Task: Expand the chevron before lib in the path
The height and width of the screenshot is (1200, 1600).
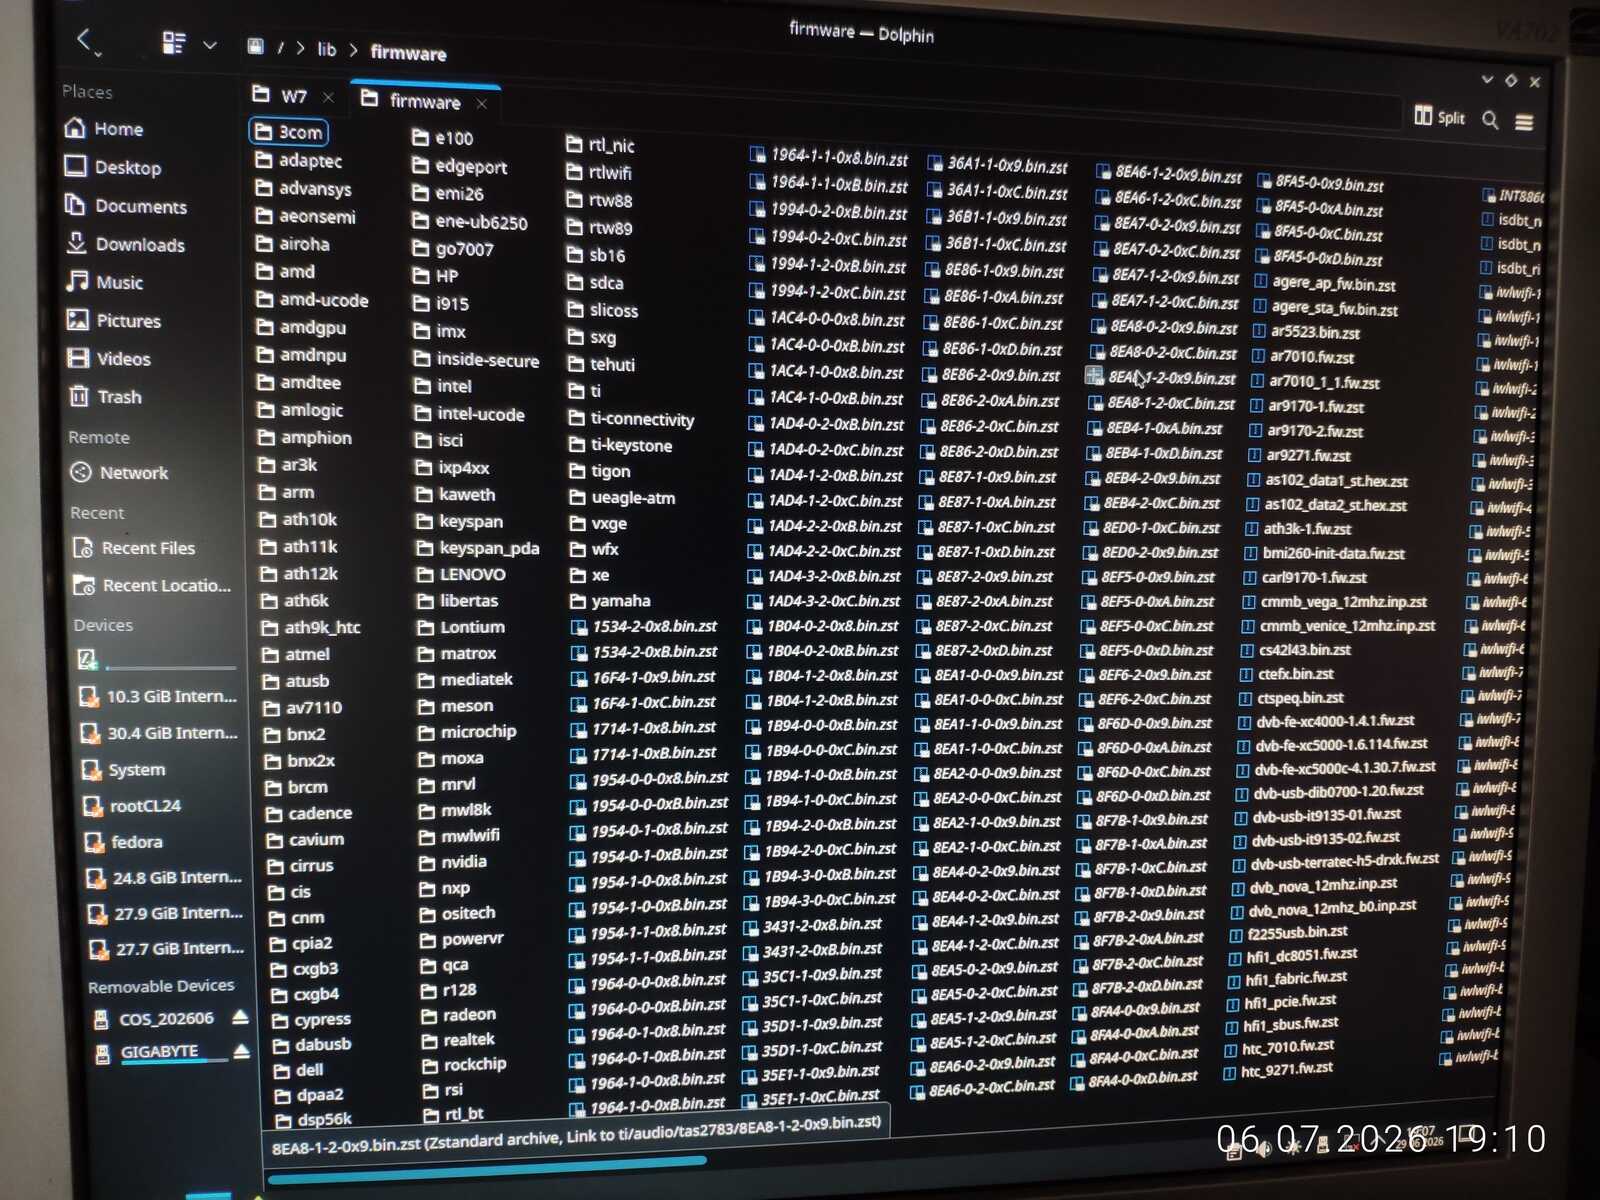Action: click(300, 47)
